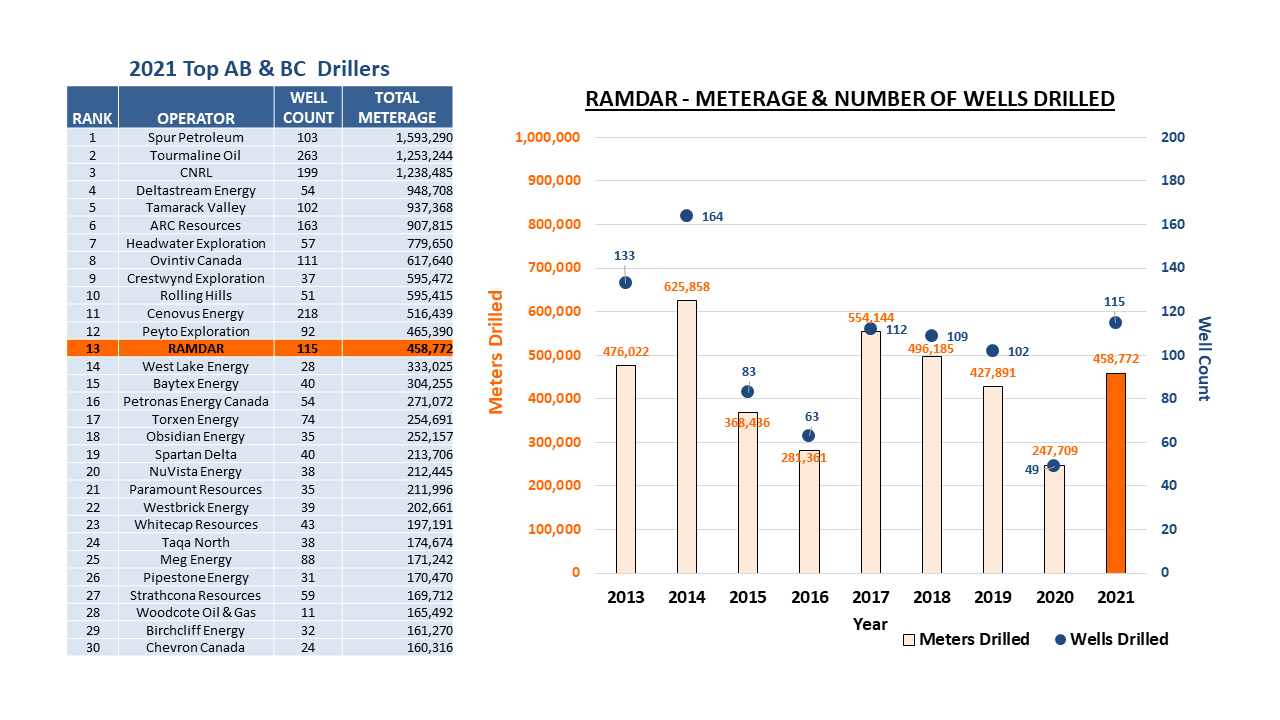This screenshot has width=1280, height=720.
Task: Click the 2017 meters drilled bar
Action: (871, 452)
